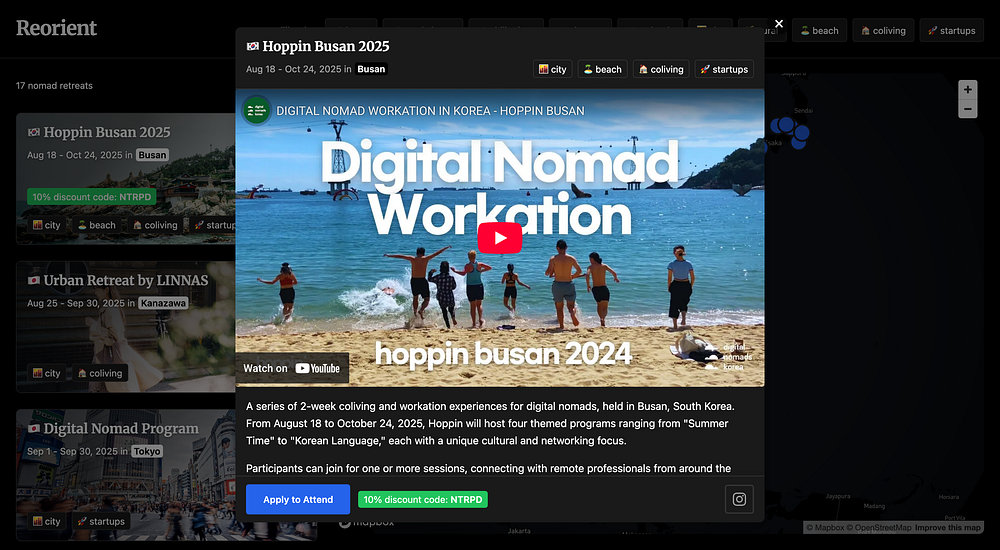
Task: Click the blue map marker cluster near Japan
Action: (790, 131)
